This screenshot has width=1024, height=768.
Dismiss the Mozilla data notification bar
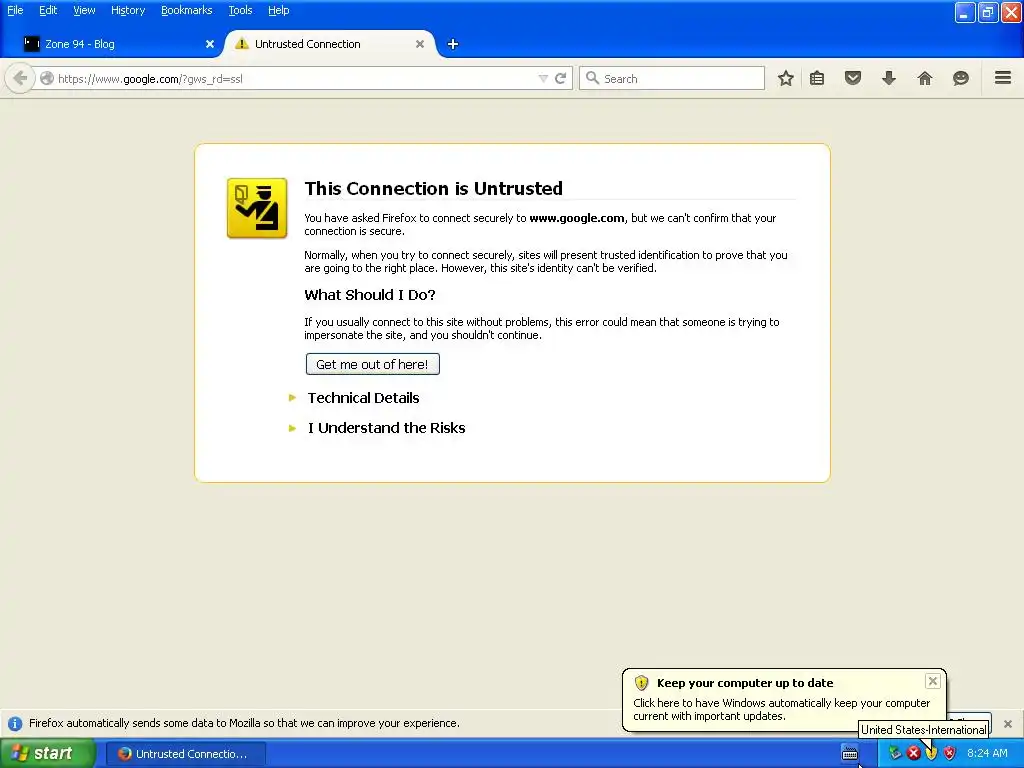click(x=1008, y=724)
